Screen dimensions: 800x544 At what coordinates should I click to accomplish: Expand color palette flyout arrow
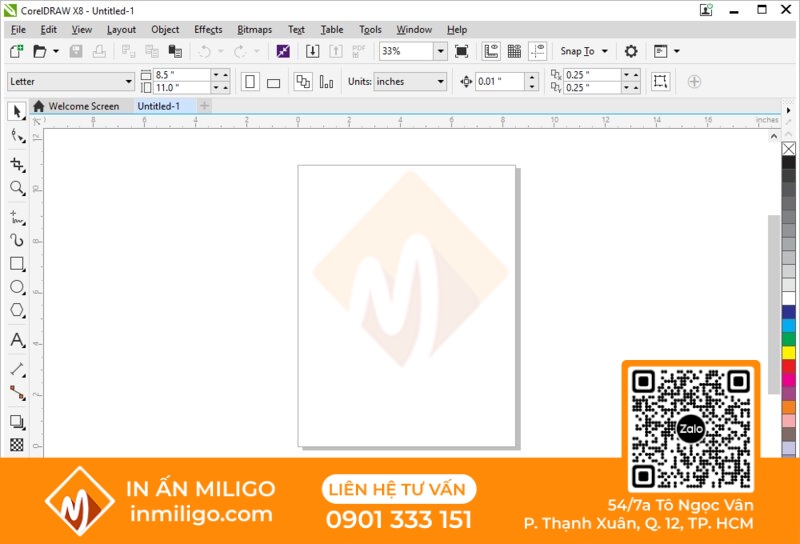[x=788, y=110]
